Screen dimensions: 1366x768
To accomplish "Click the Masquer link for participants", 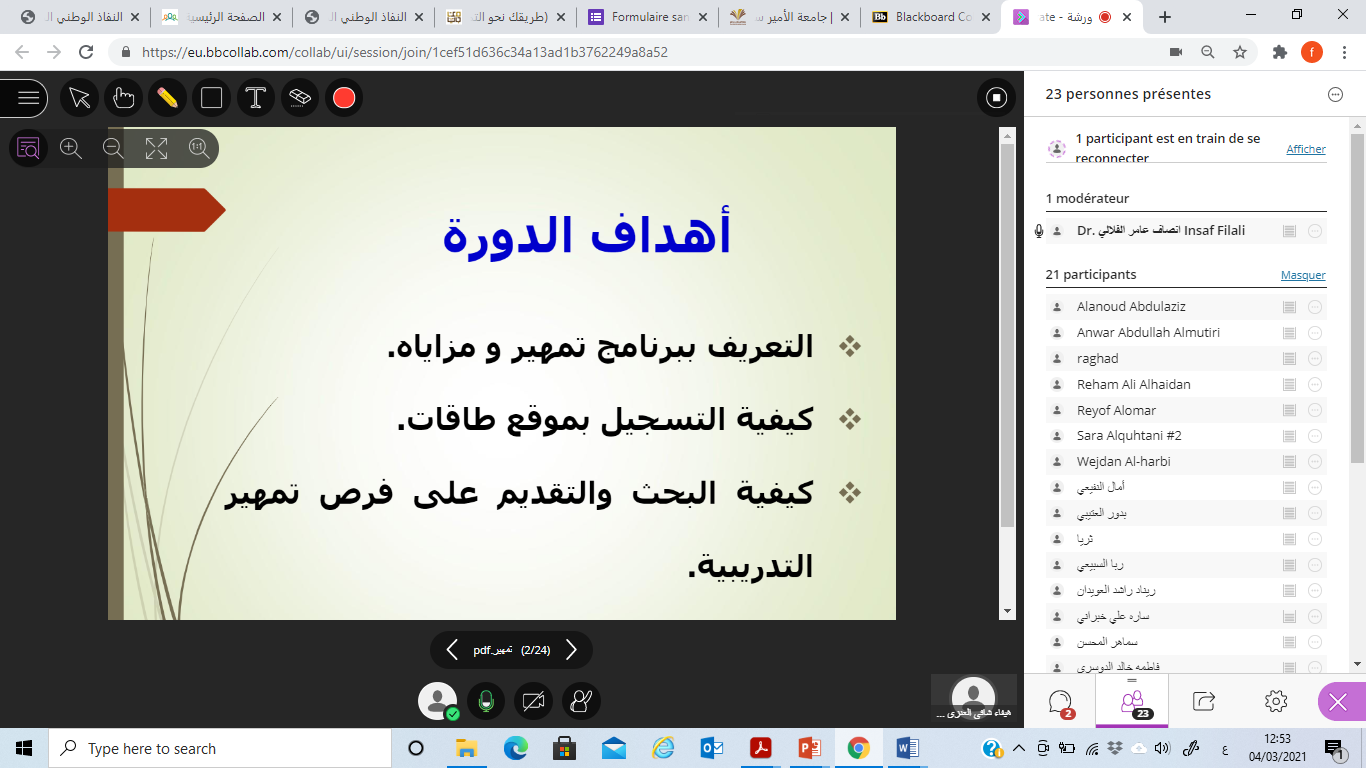I will 1303,275.
